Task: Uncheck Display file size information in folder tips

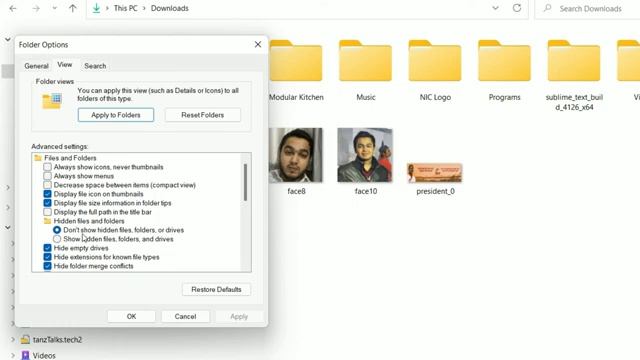Action: pyautogui.click(x=47, y=203)
